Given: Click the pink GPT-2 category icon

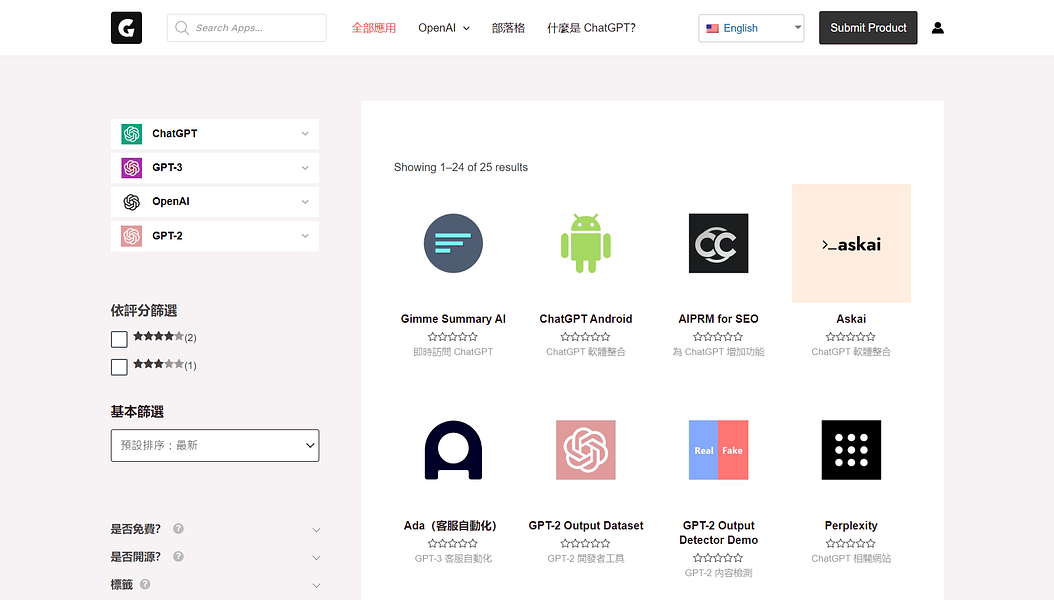Looking at the screenshot, I should pyautogui.click(x=132, y=236).
